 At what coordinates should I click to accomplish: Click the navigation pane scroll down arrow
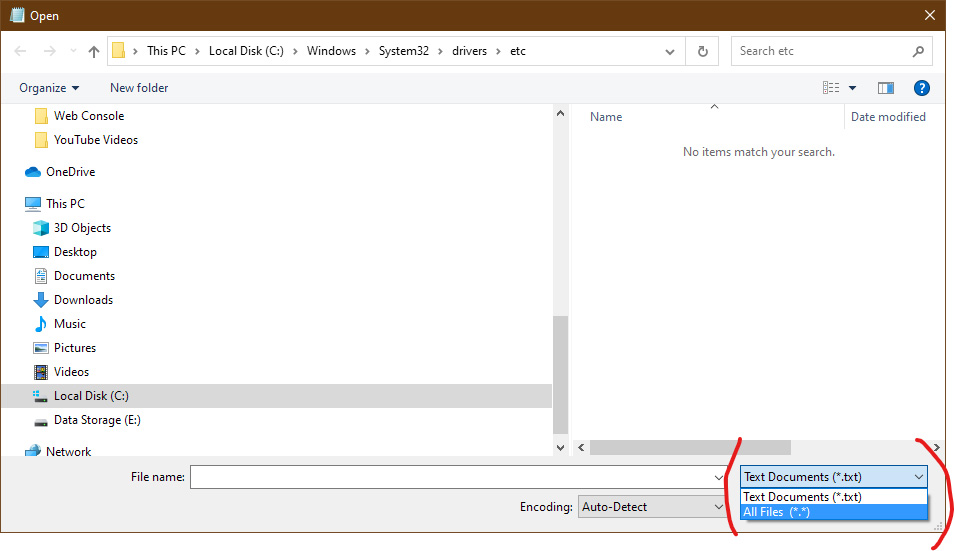tap(560, 448)
